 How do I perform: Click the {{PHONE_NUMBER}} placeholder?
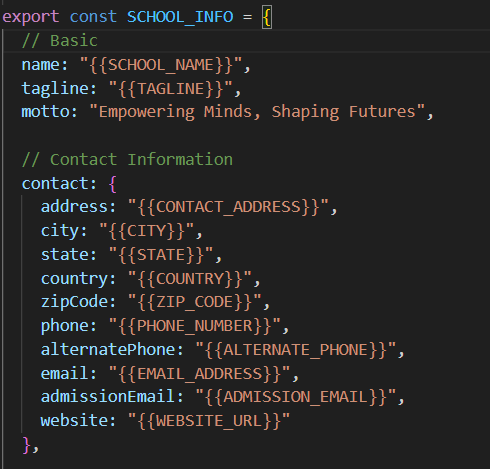[x=195, y=326]
